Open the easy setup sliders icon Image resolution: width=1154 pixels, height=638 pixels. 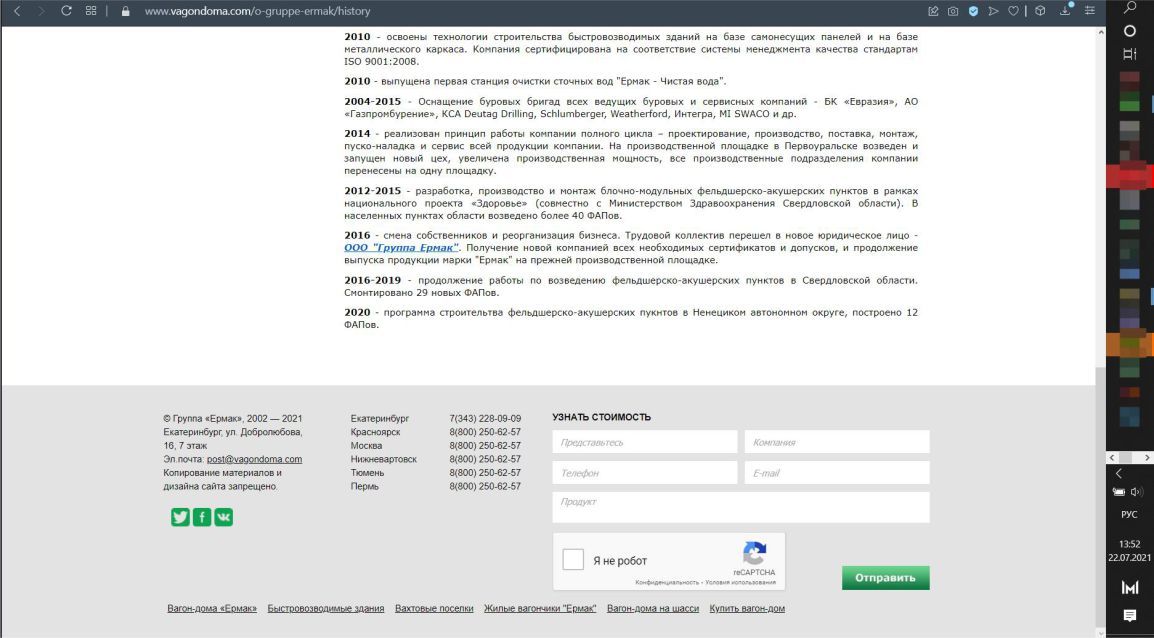point(1090,11)
